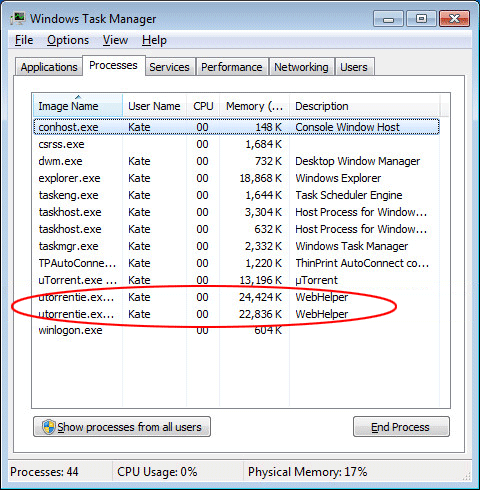The width and height of the screenshot is (480, 490).
Task: Minimize the Task Manager window
Action: click(x=388, y=19)
